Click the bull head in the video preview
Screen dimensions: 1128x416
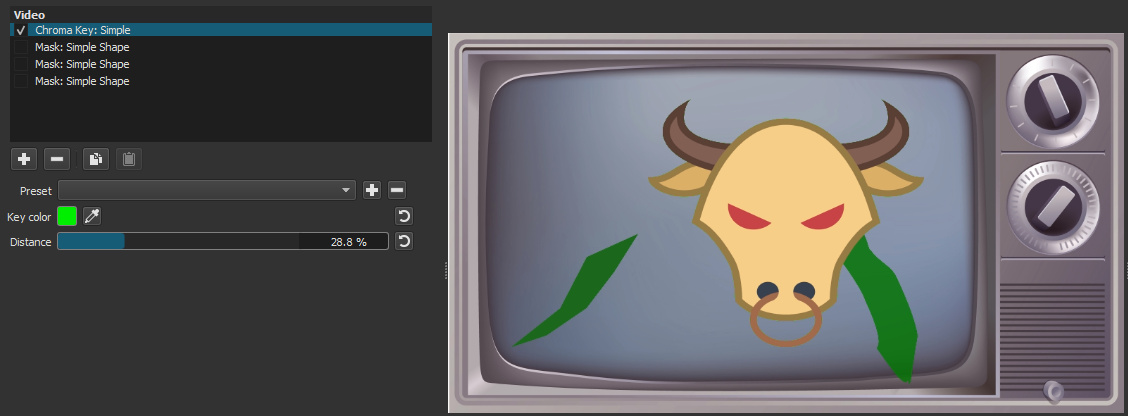786,223
